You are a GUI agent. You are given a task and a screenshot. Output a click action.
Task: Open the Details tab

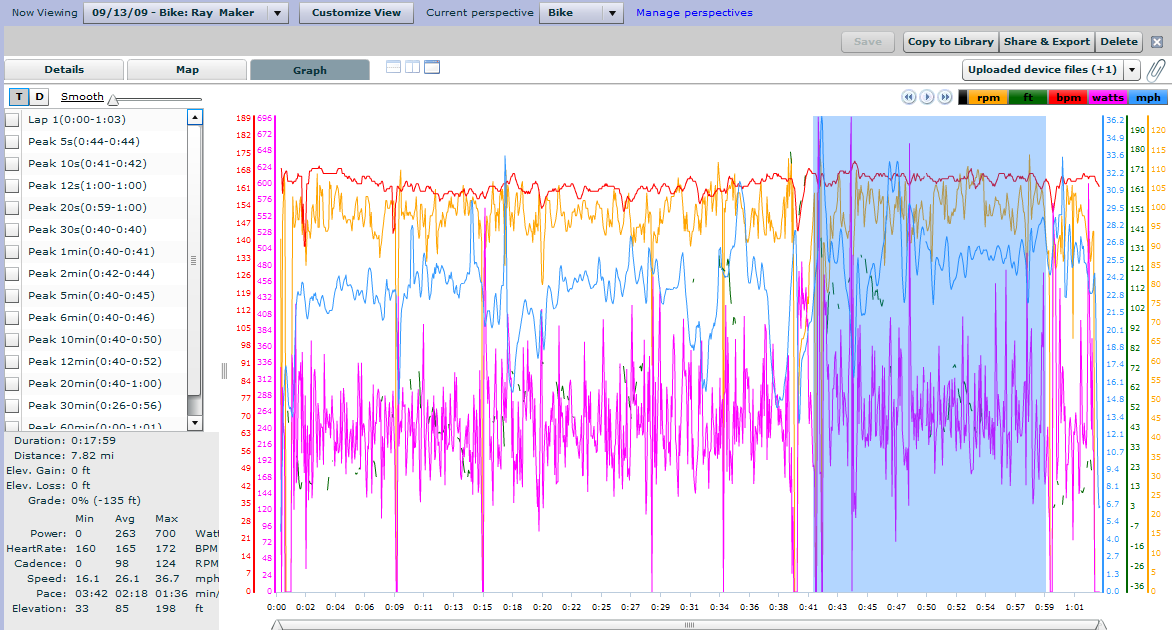[64, 70]
